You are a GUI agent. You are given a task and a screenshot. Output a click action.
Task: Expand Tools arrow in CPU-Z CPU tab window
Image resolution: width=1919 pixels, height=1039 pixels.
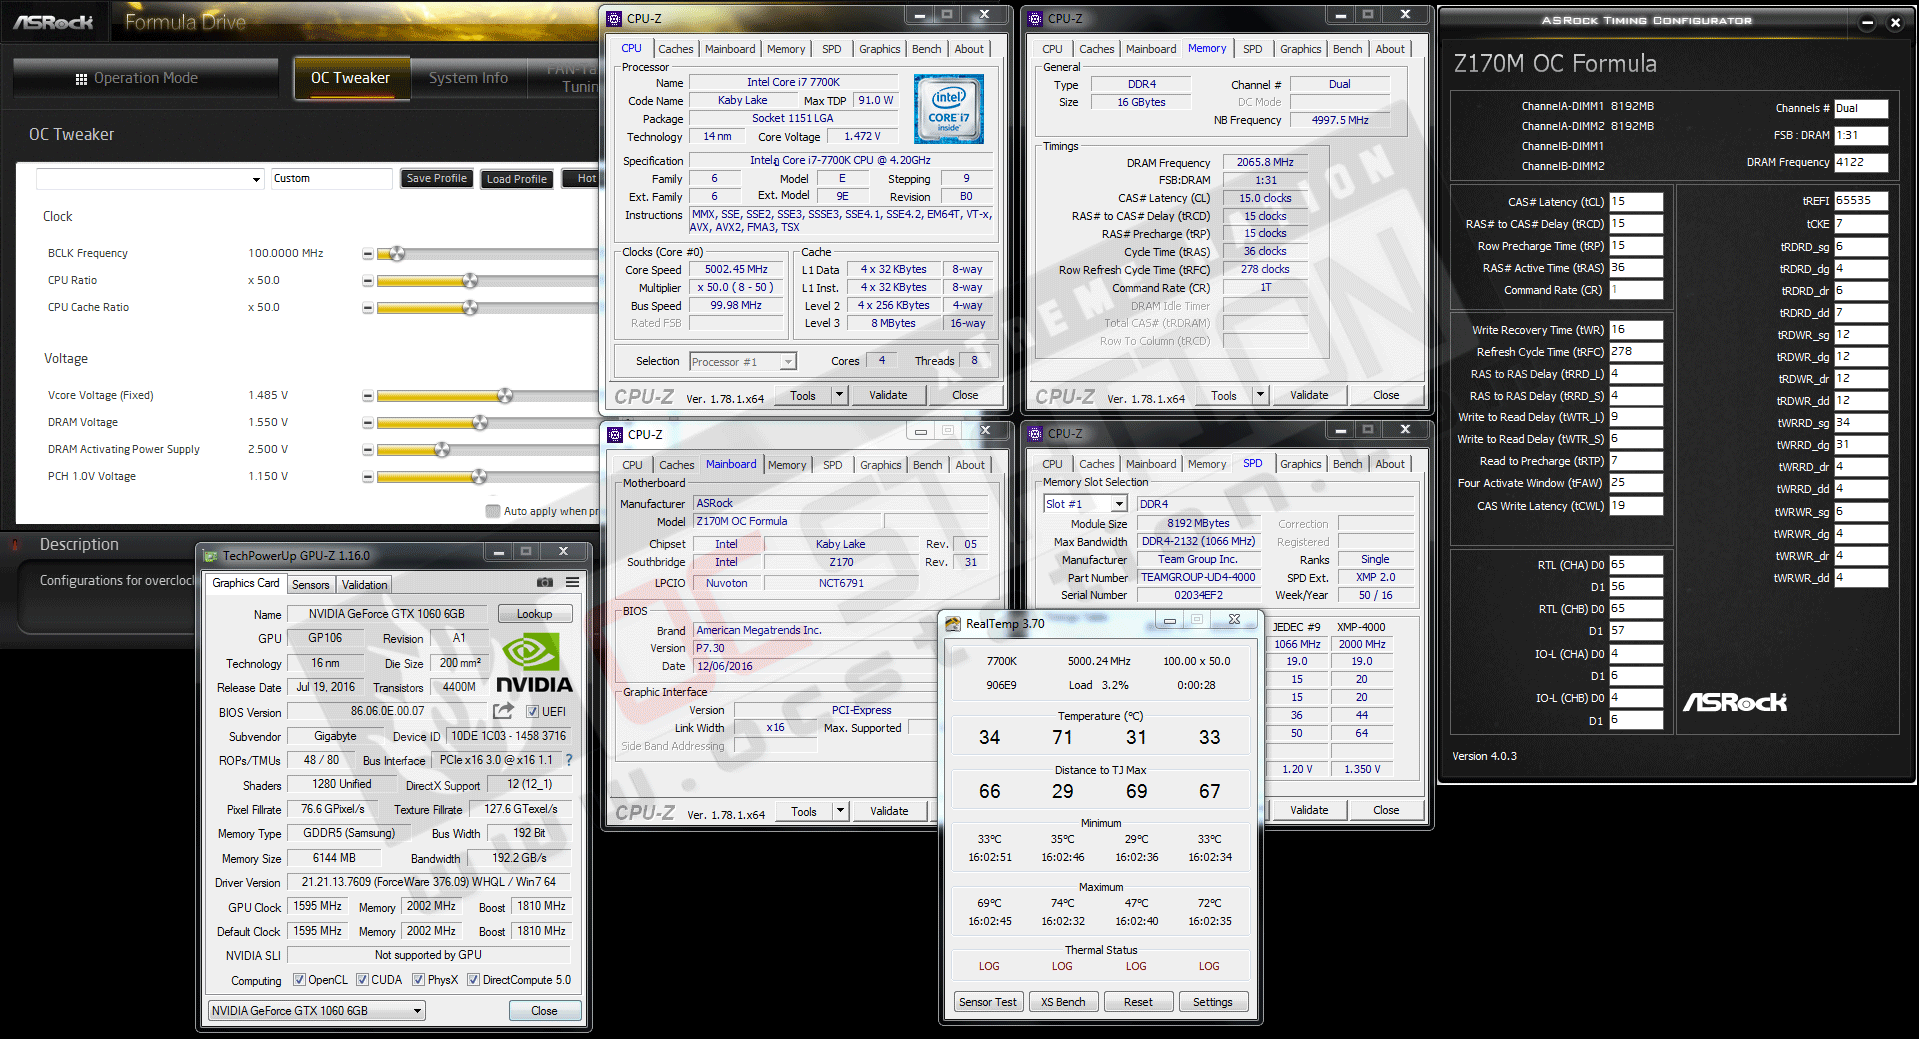tap(840, 395)
